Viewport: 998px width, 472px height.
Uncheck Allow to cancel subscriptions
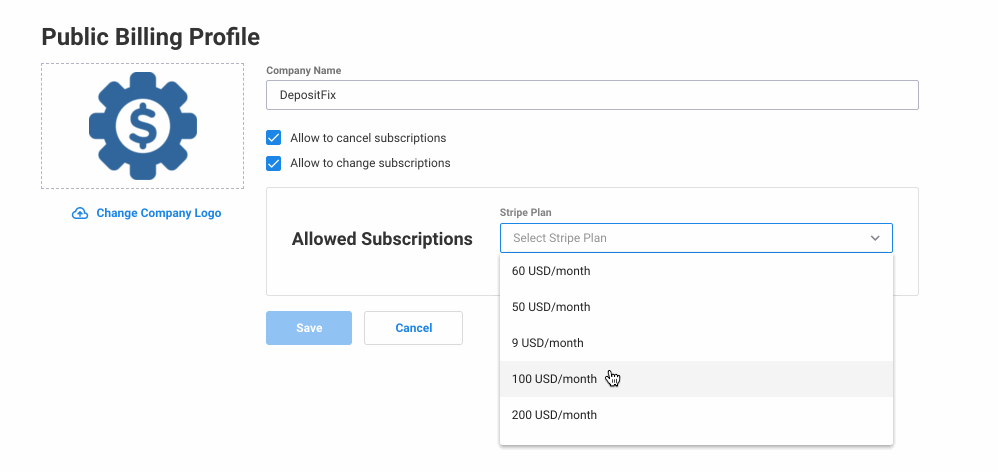coord(274,138)
